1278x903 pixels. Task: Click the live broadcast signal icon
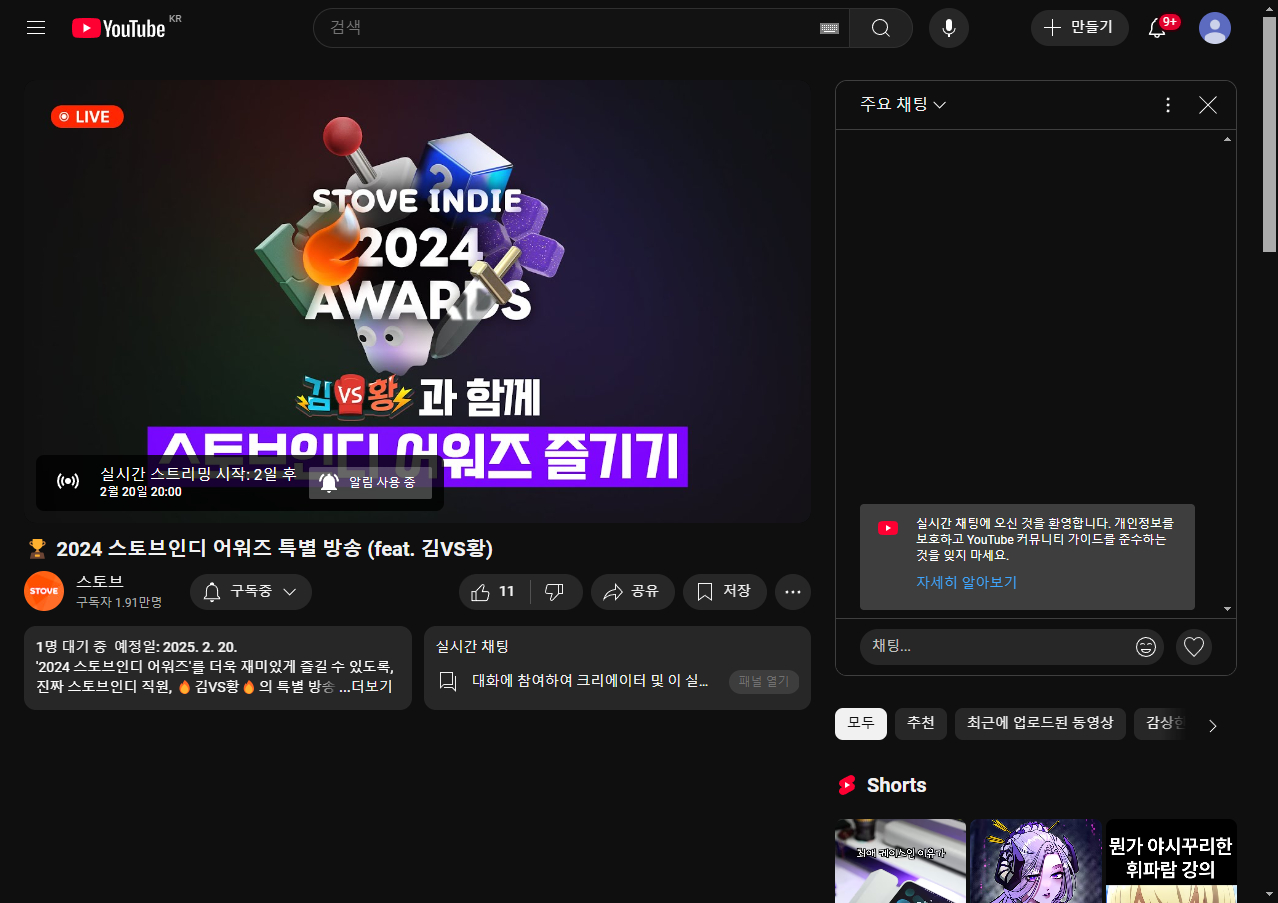coord(68,482)
